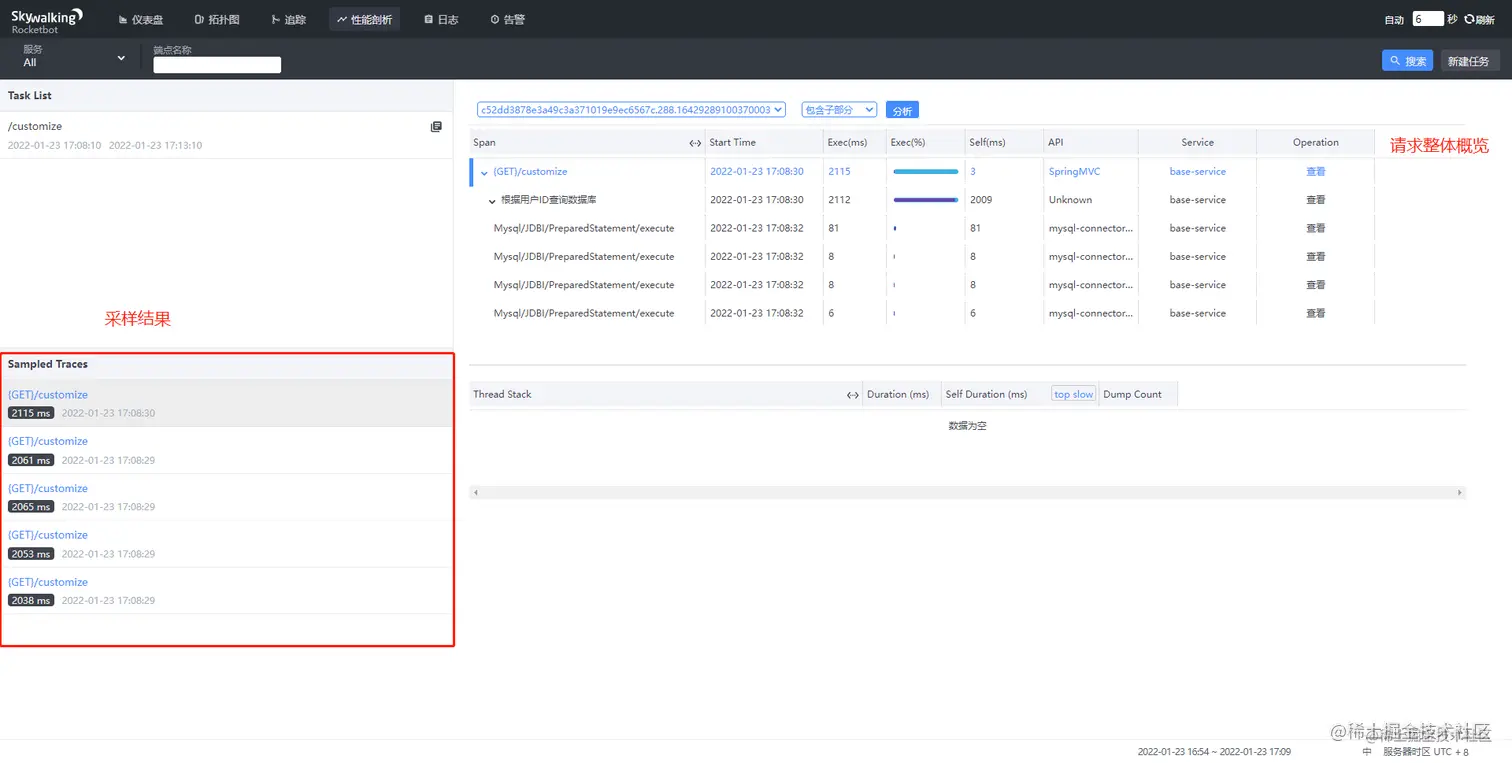Click 查看 for the 6 ms Mysql span

(x=1315, y=313)
